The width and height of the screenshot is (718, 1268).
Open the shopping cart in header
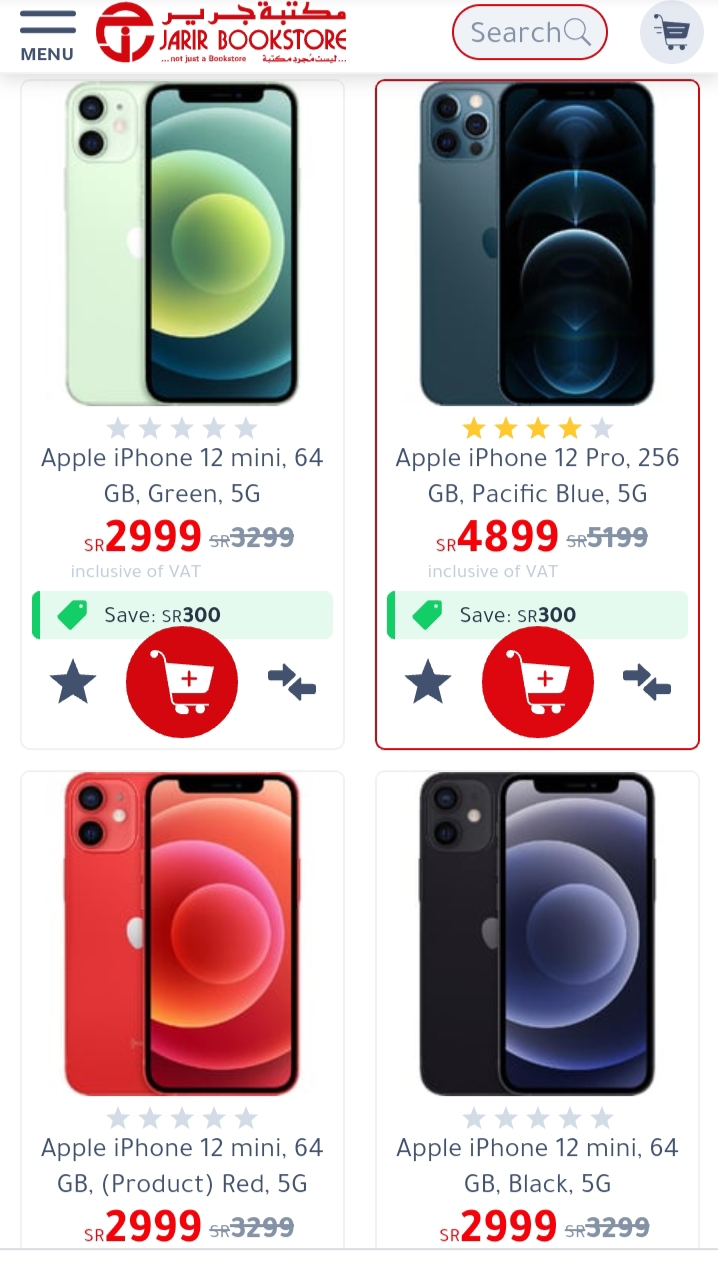pos(672,33)
